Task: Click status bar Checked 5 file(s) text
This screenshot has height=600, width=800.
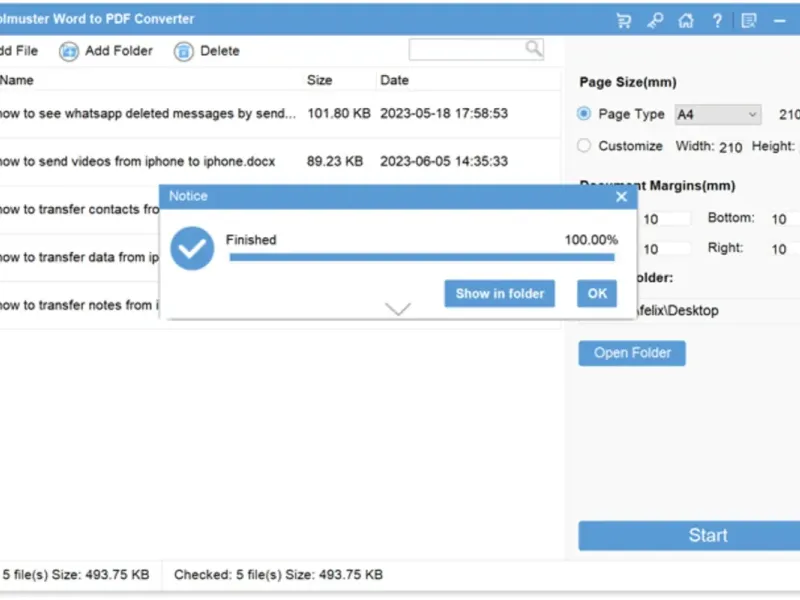Action: [278, 575]
